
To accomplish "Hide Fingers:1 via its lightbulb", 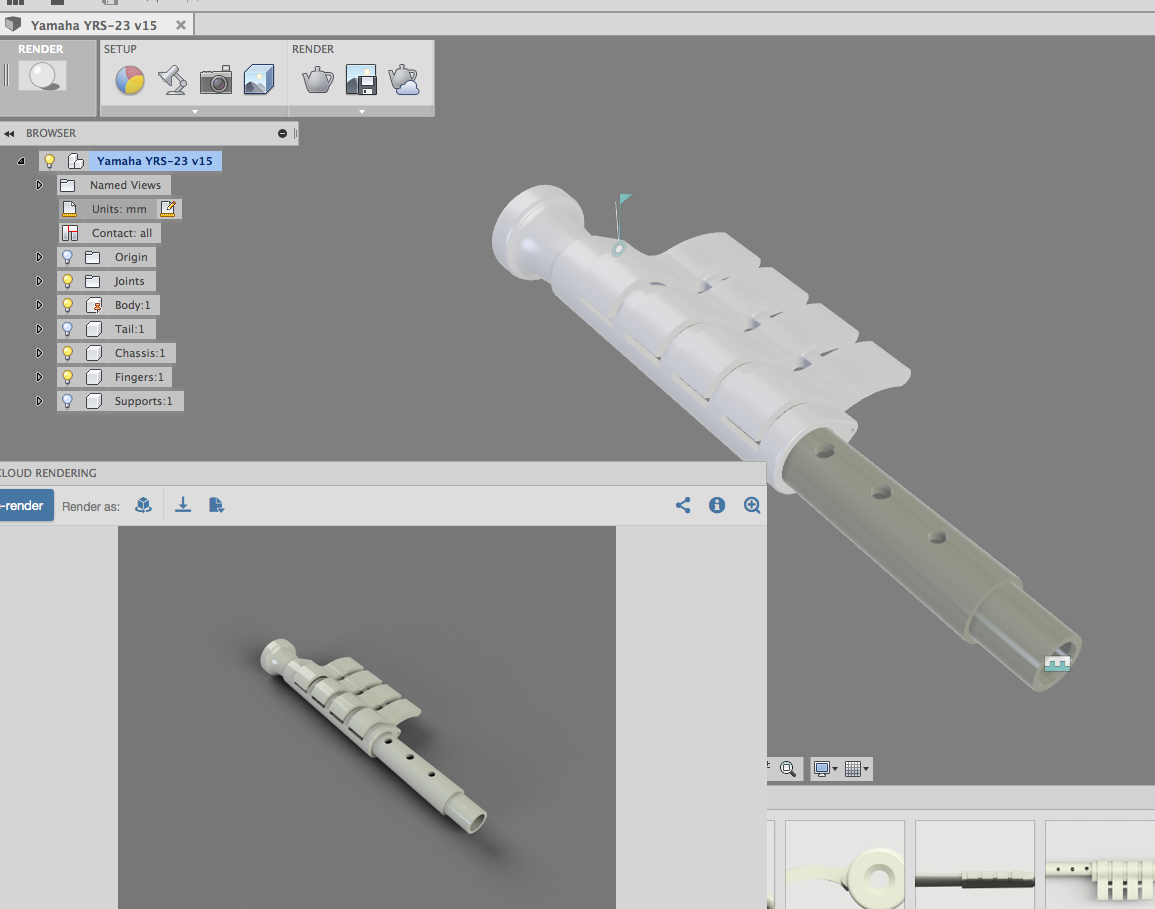I will 67,376.
